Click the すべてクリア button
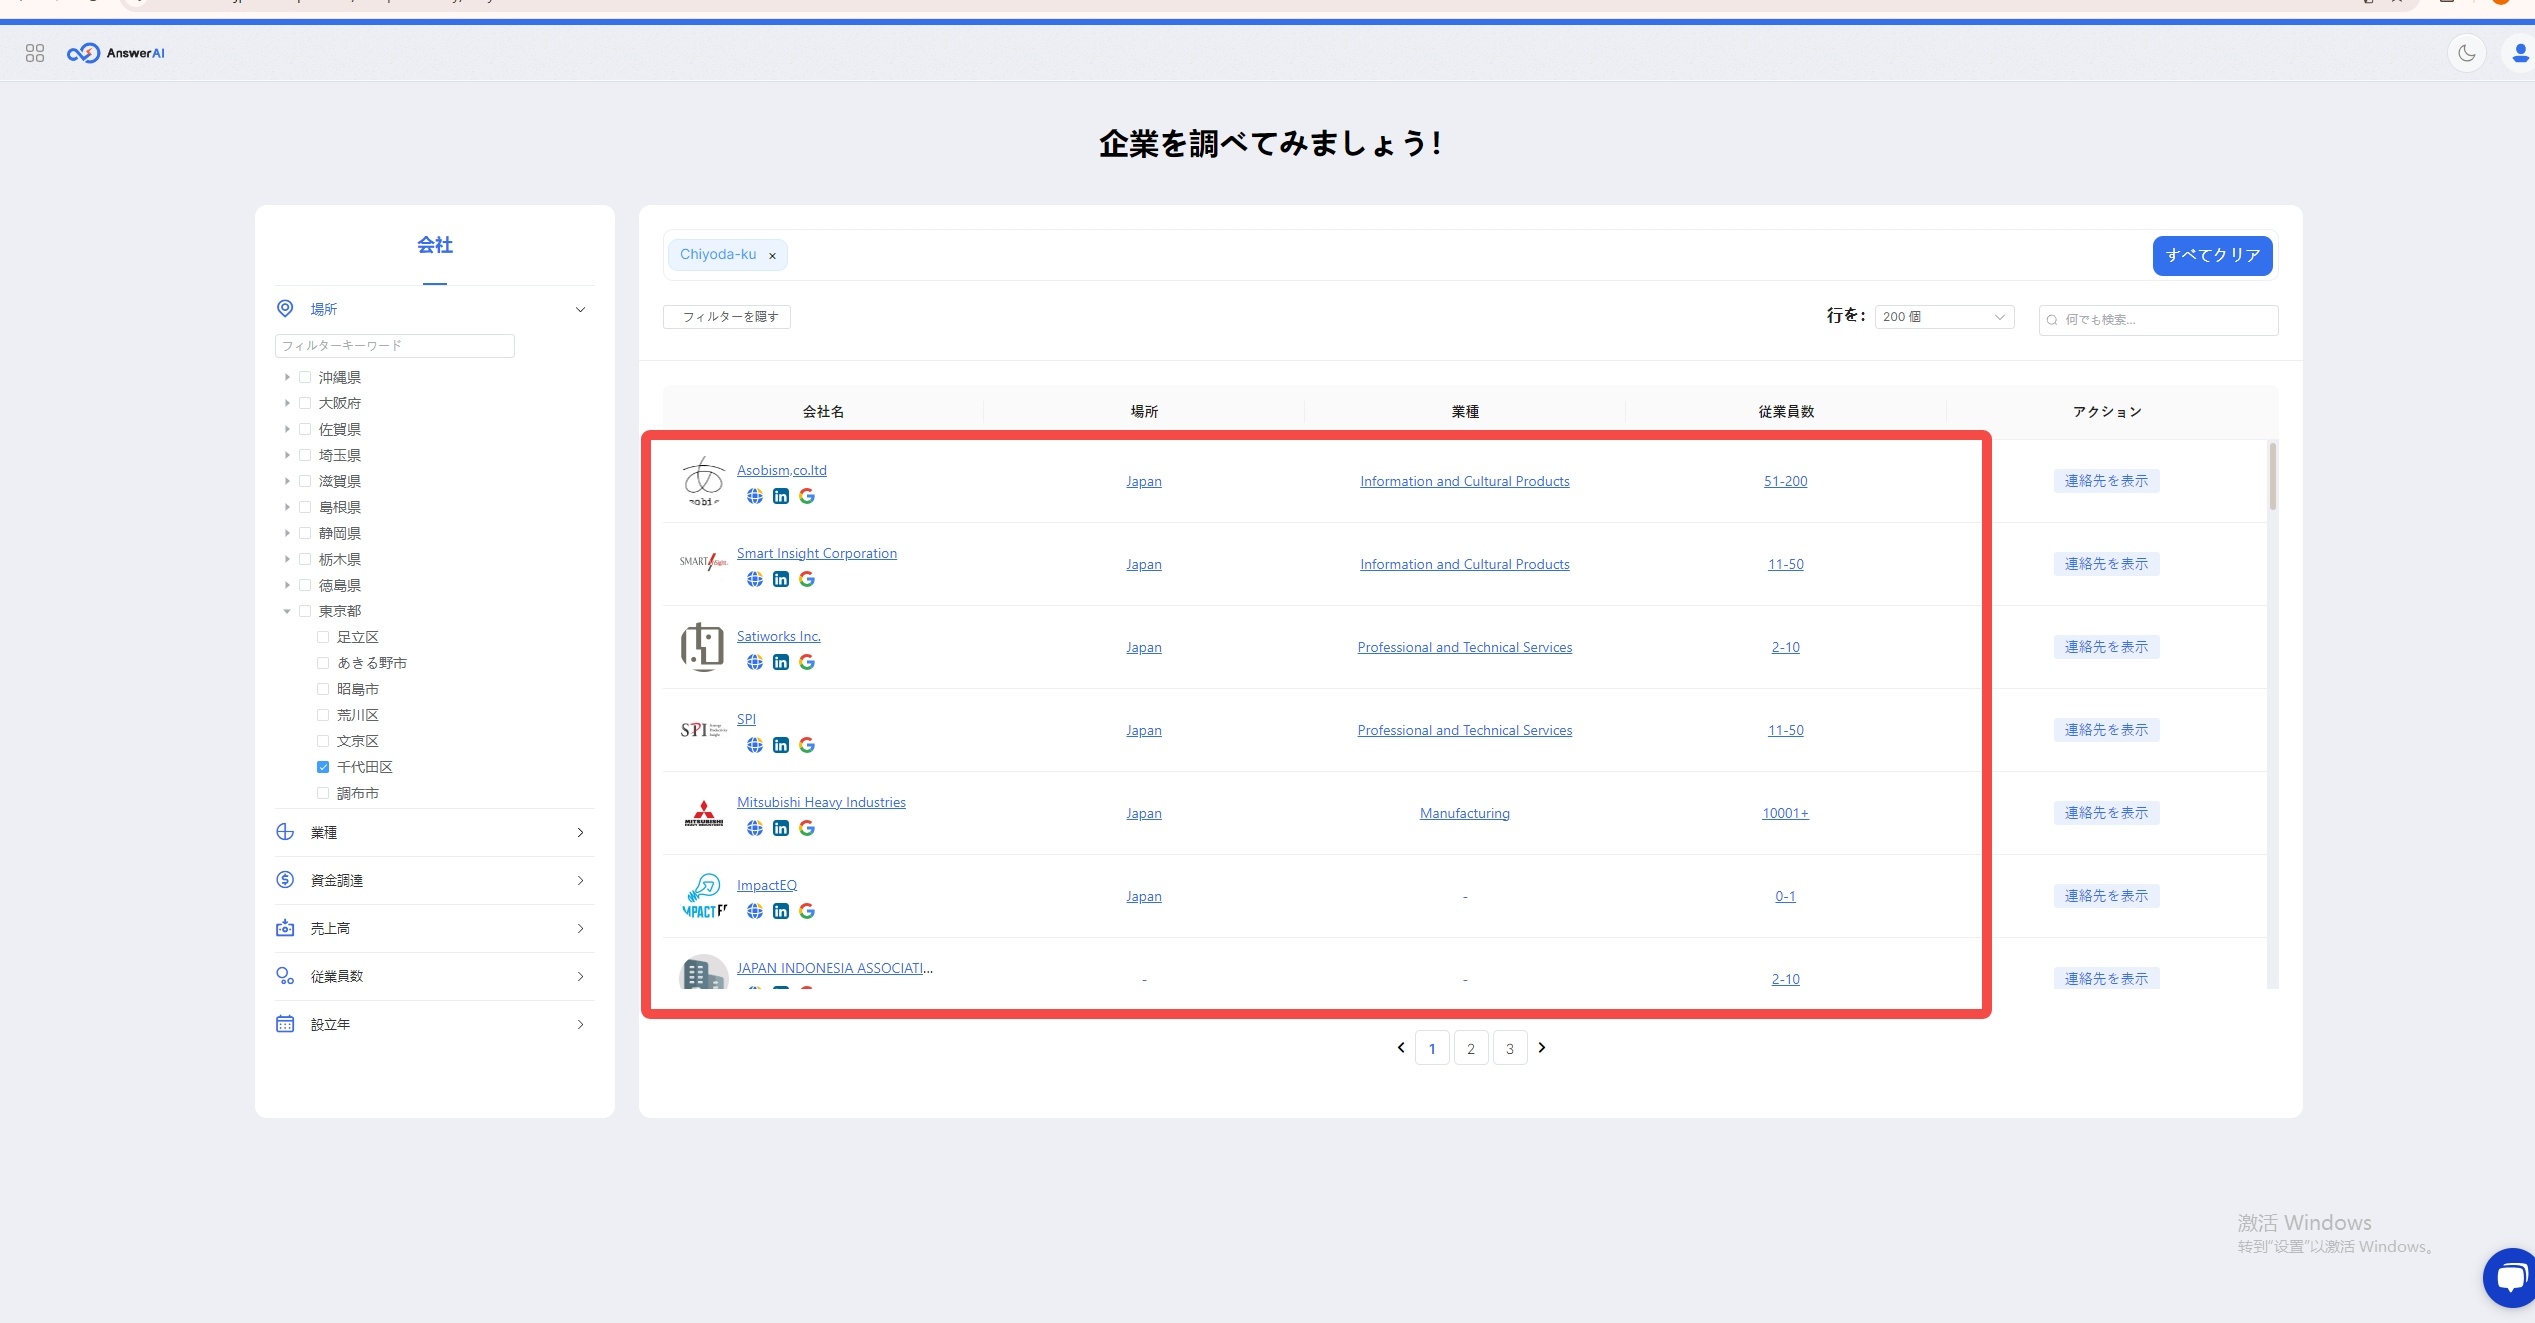The image size is (2535, 1323). click(2212, 255)
